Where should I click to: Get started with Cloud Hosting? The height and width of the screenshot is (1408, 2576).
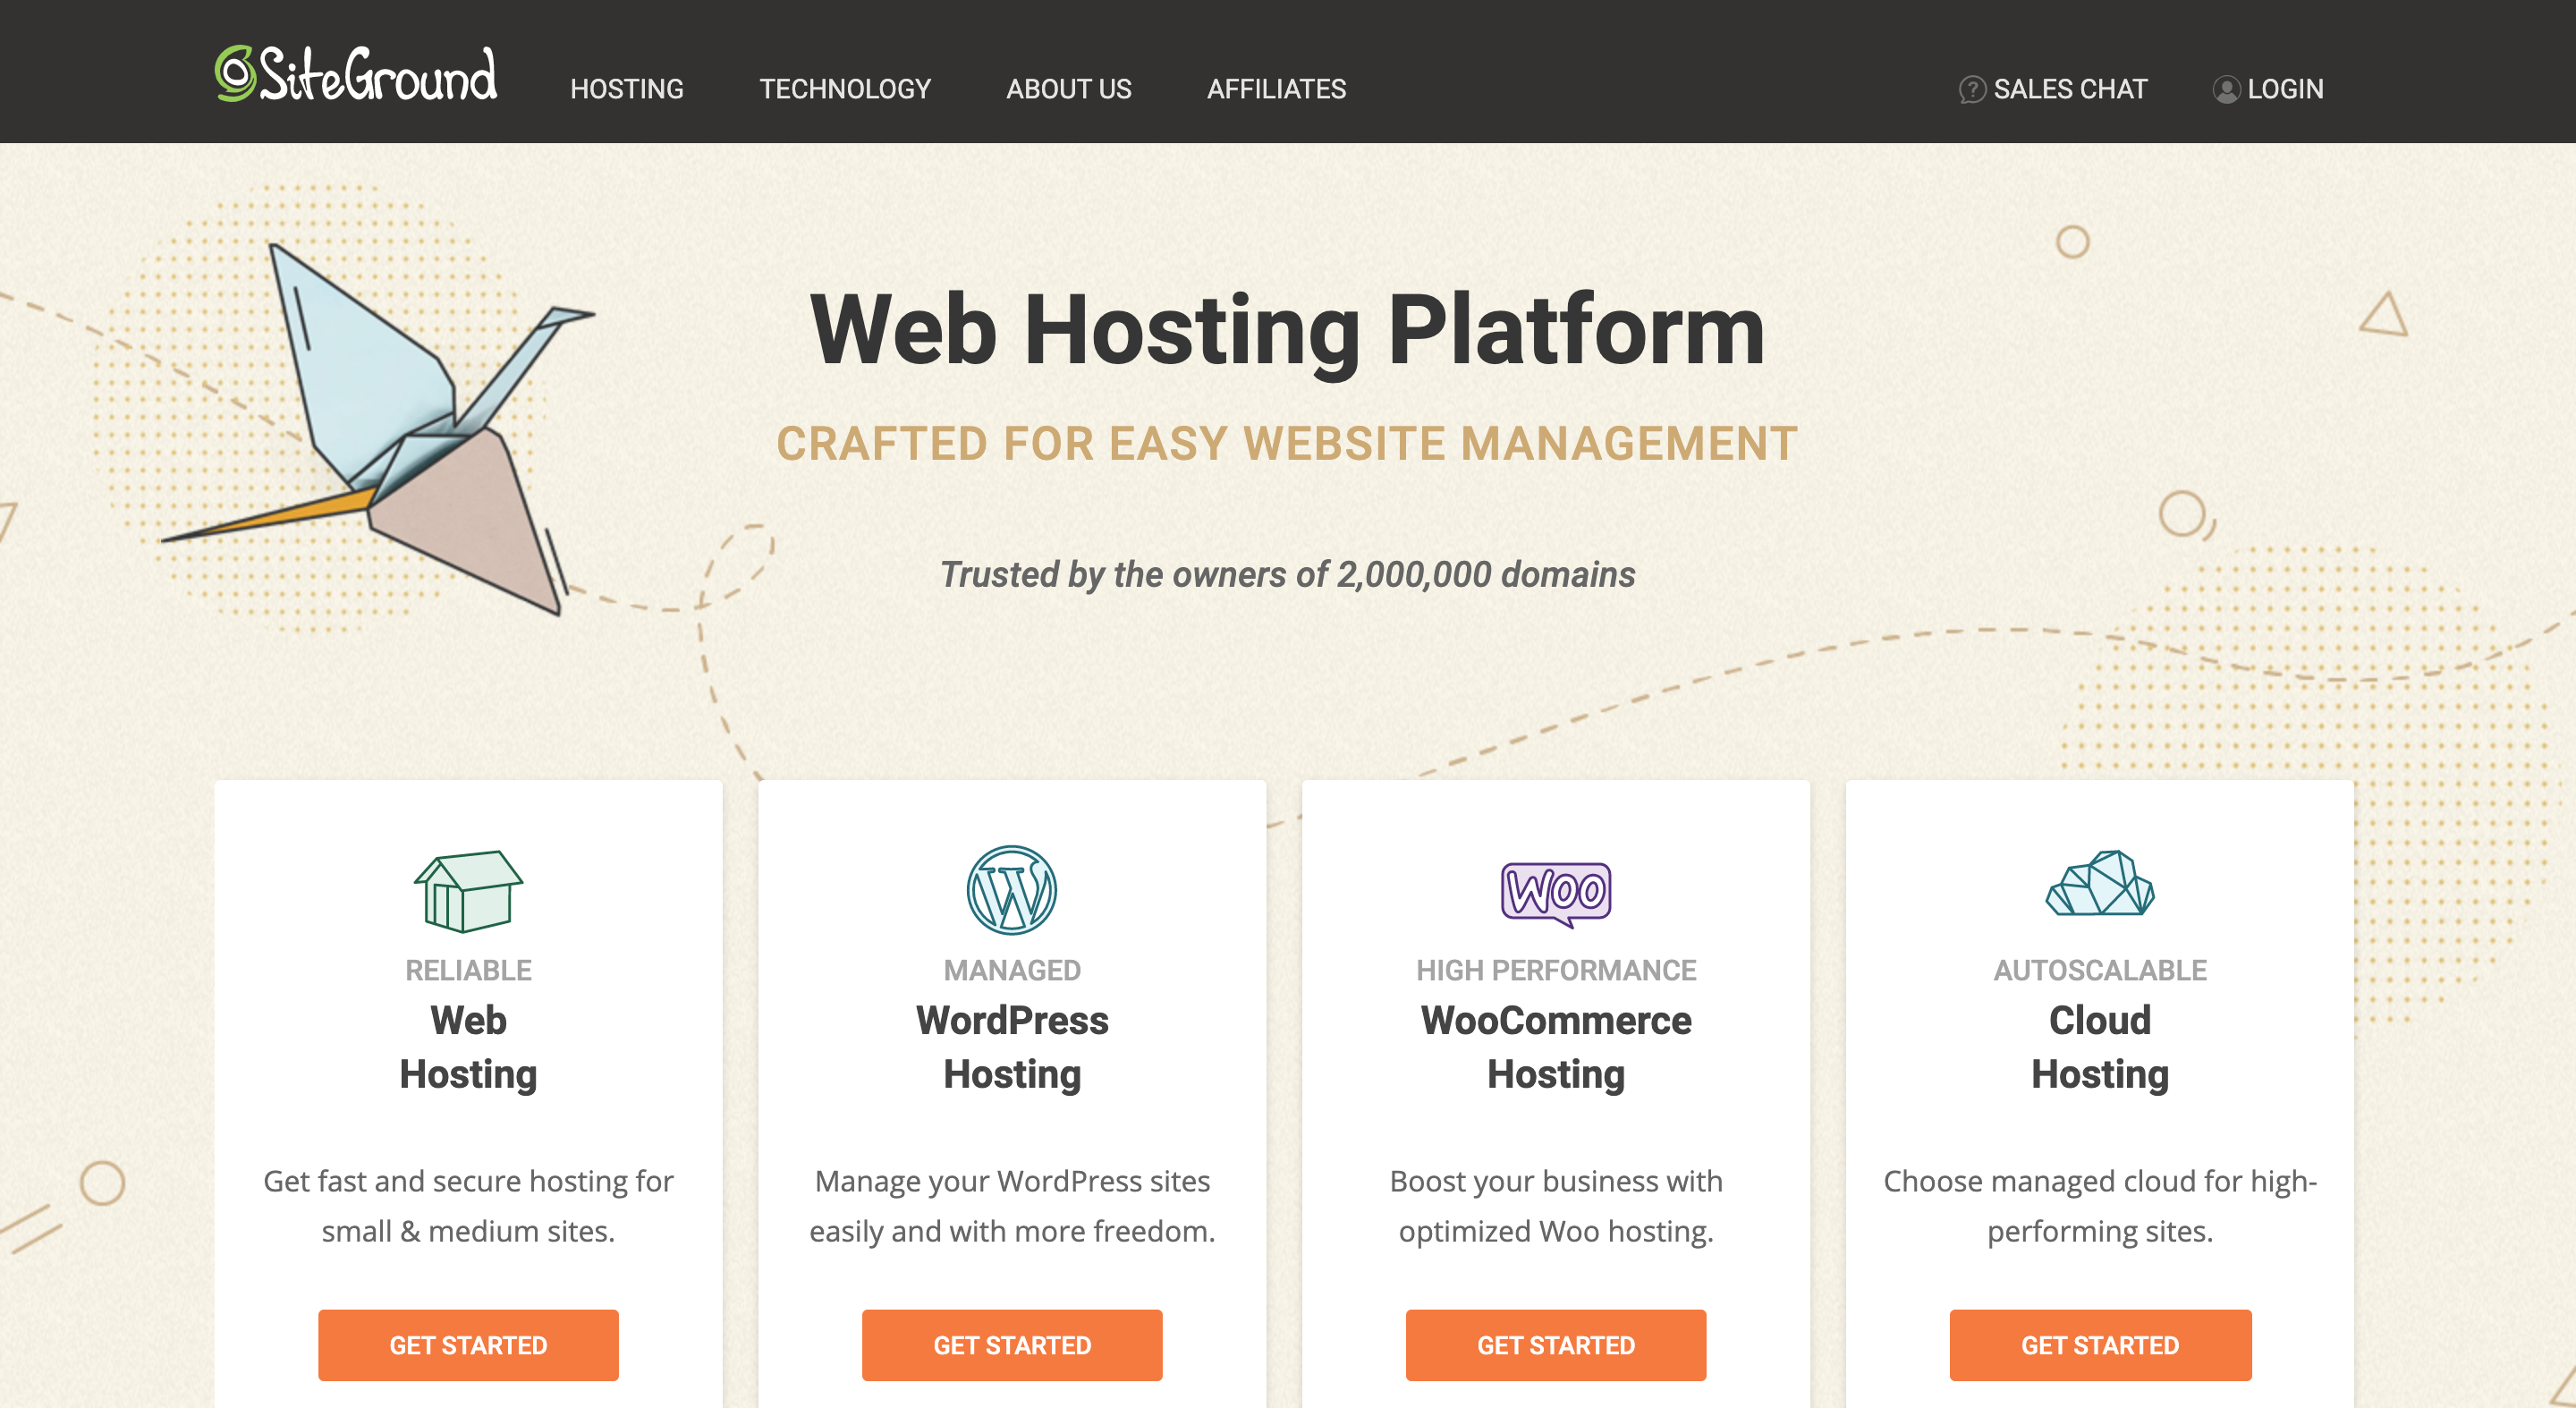coord(2100,1345)
